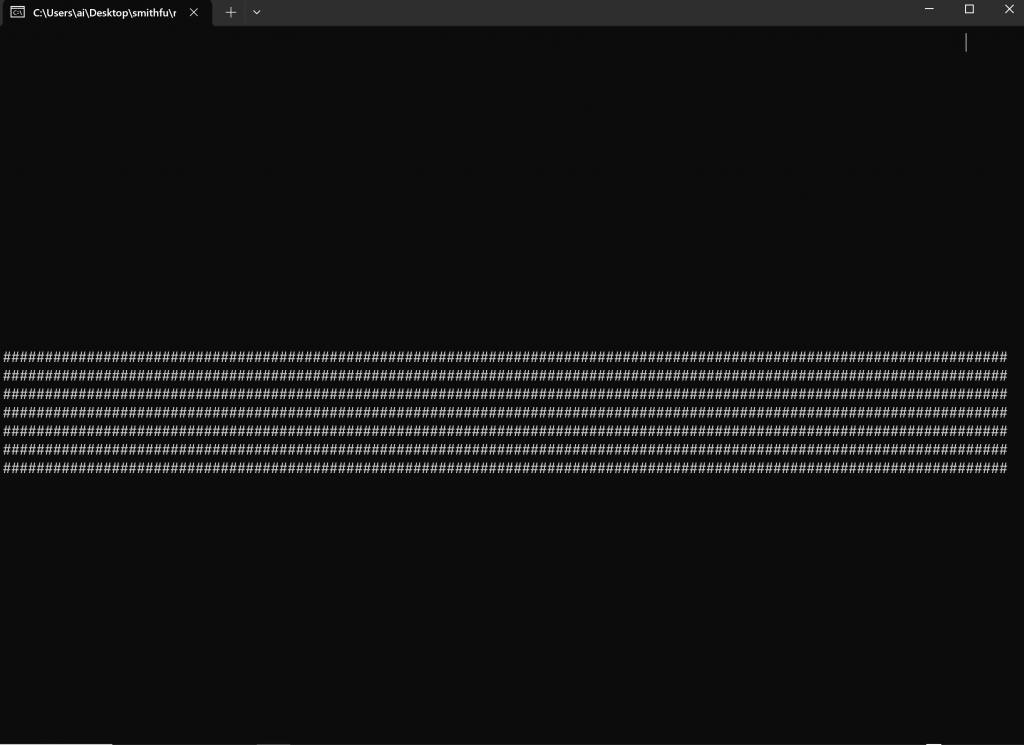Minimize the terminal window
The width and height of the screenshot is (1024, 745).
(x=929, y=9)
